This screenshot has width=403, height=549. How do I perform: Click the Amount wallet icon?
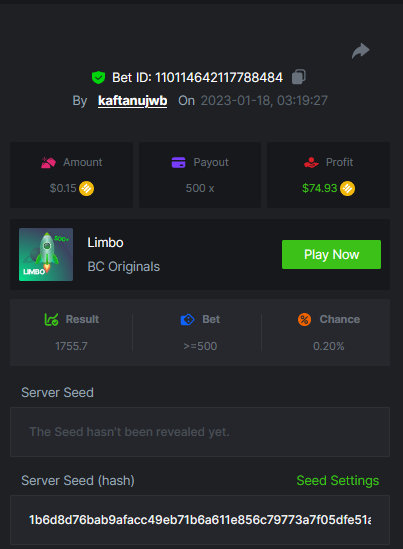coord(48,162)
